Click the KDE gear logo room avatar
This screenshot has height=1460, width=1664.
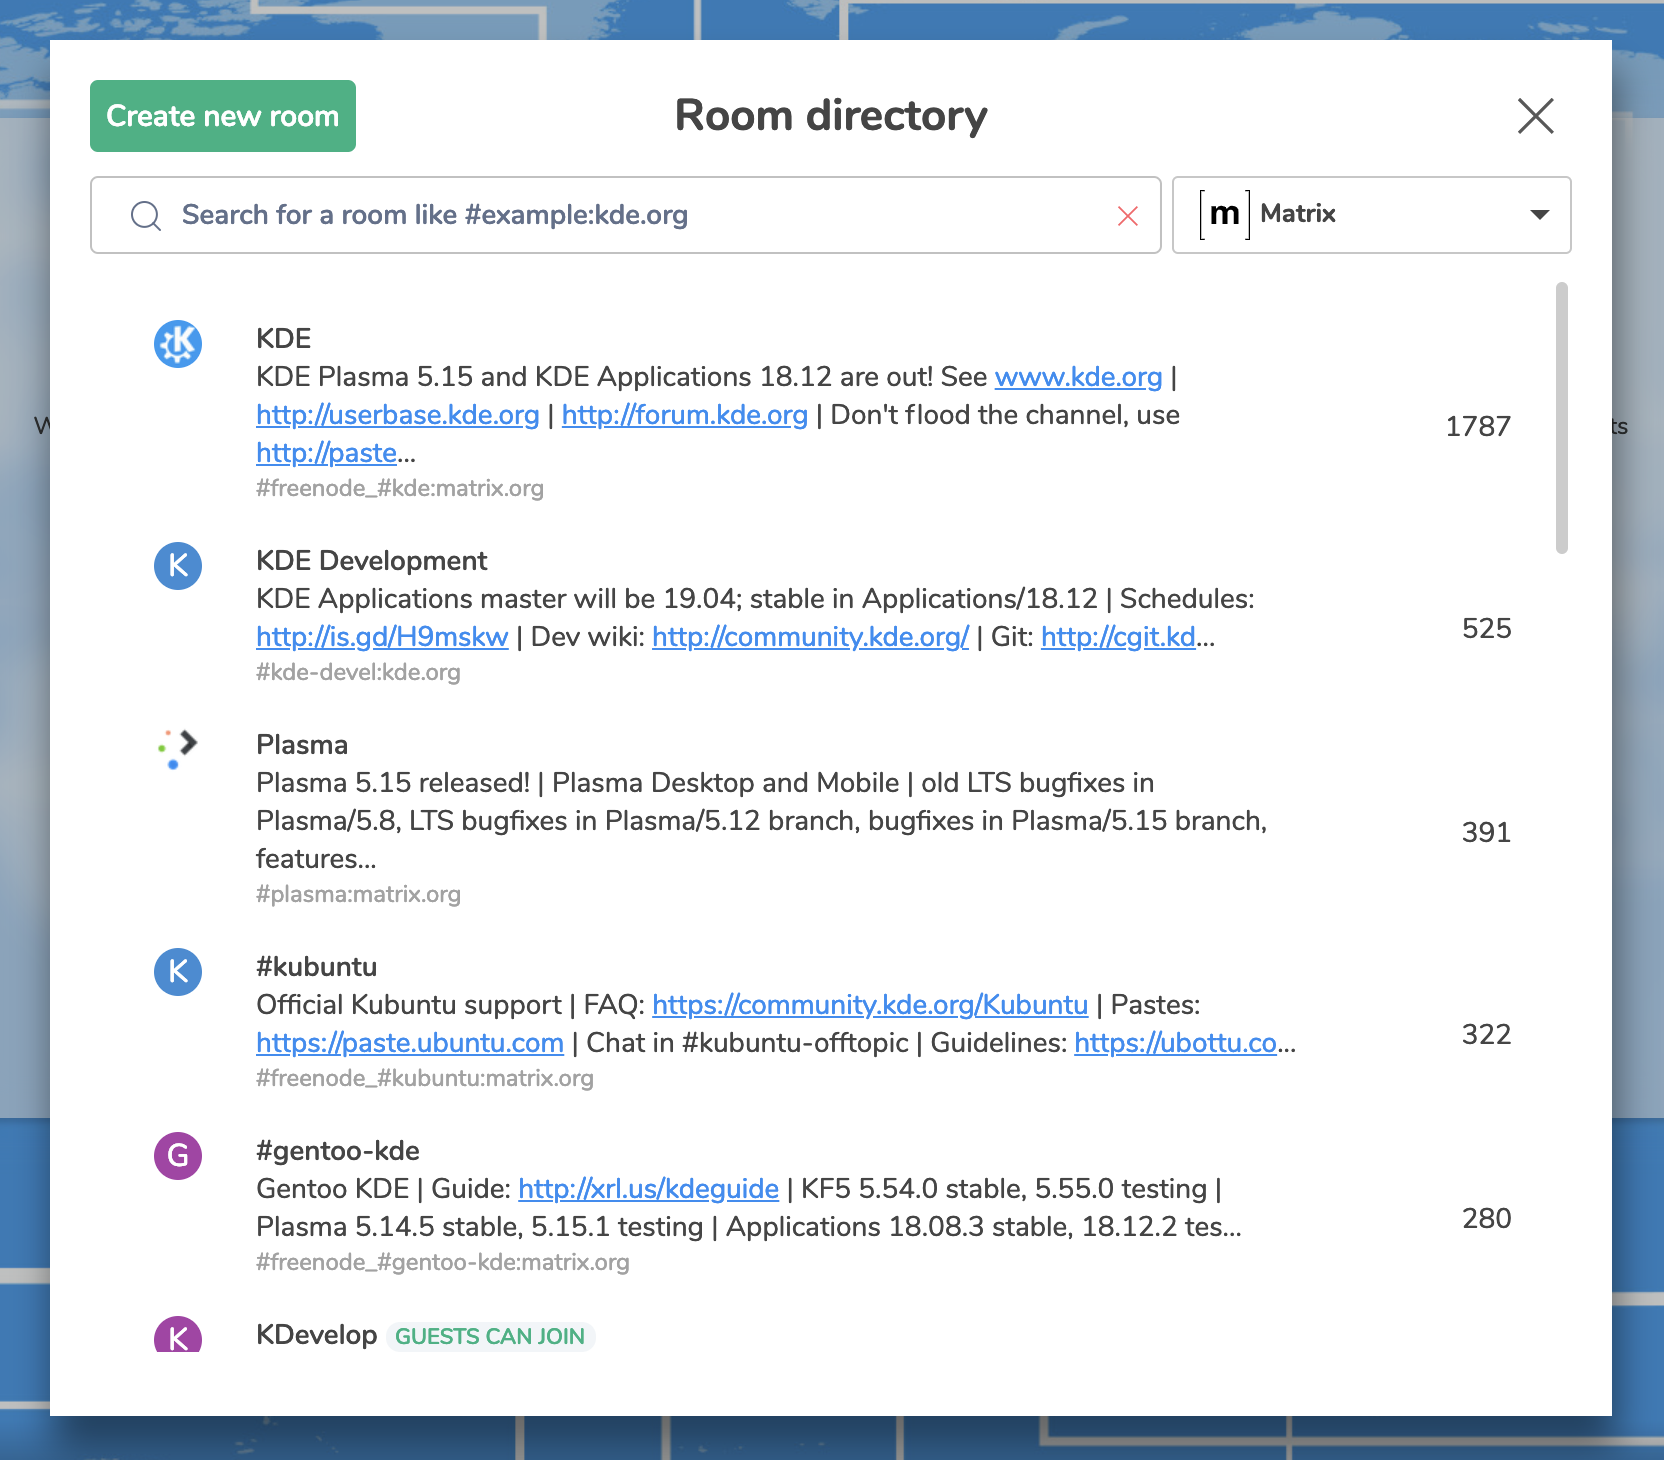pos(178,344)
